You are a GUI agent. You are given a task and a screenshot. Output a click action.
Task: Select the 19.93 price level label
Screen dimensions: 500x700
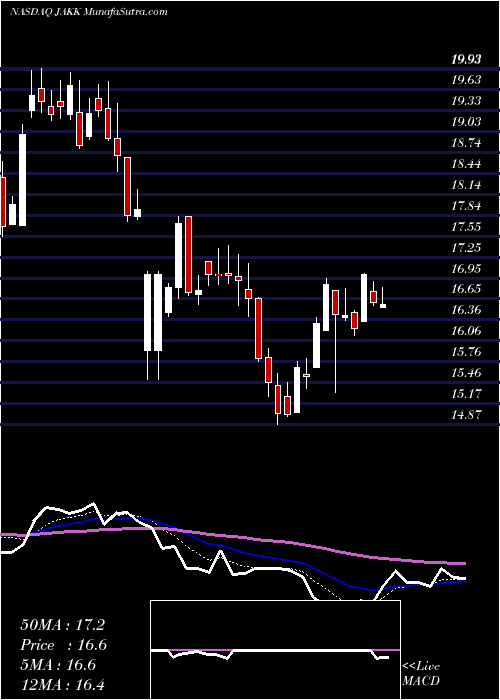[x=467, y=59]
